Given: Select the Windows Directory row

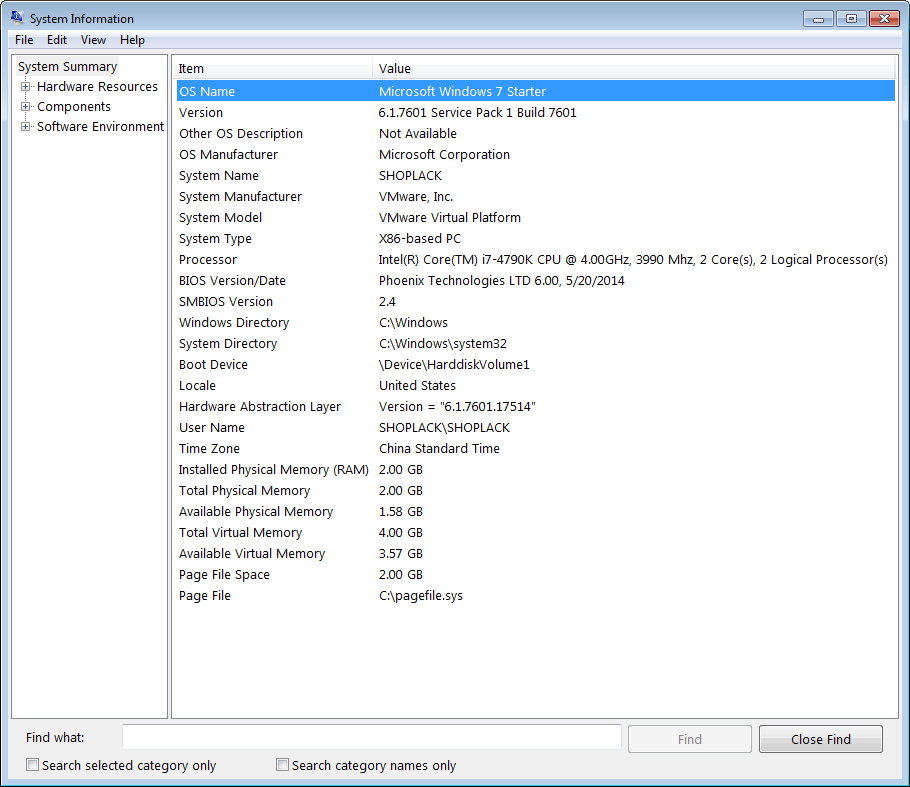Looking at the screenshot, I should point(536,323).
